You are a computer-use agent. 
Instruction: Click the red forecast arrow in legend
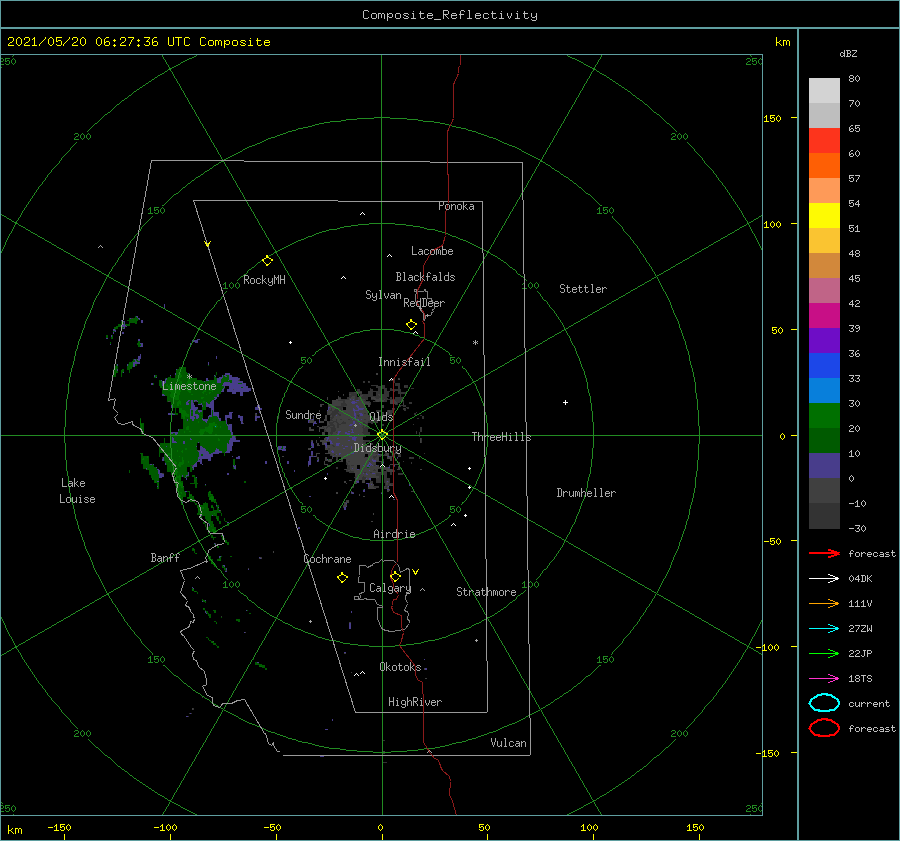(824, 553)
